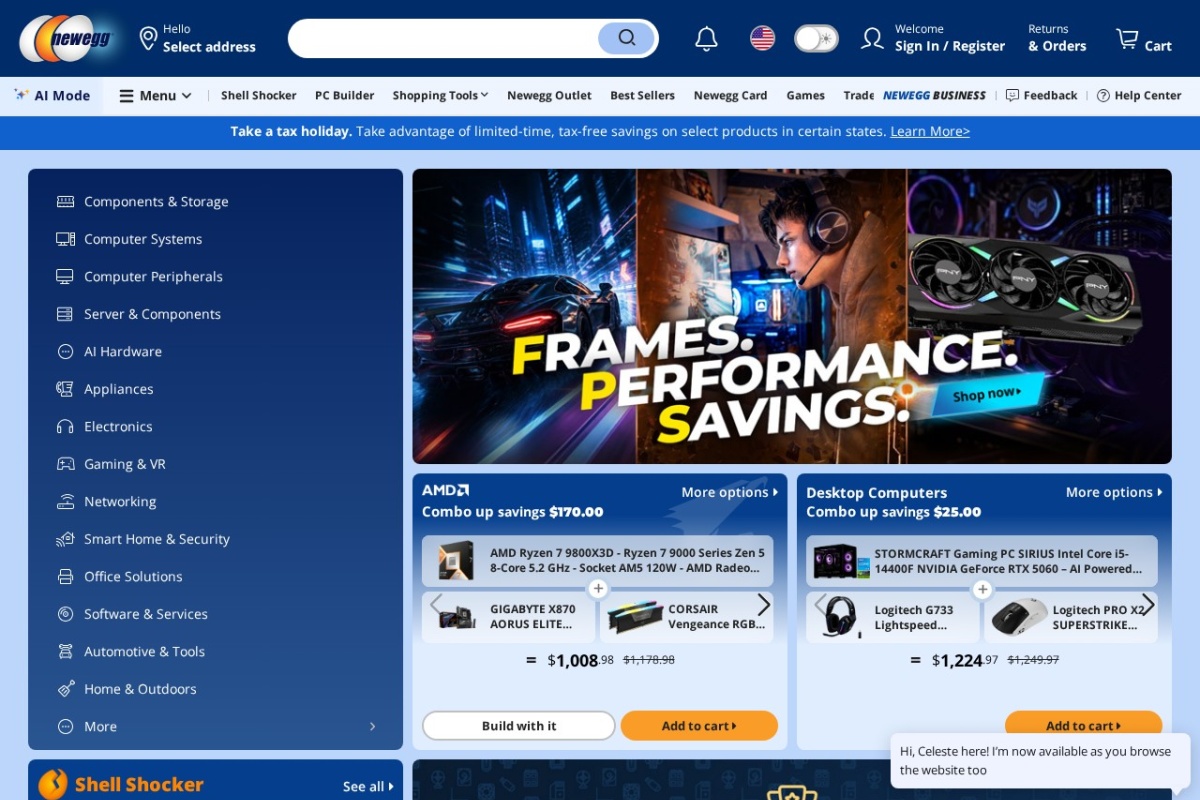Open Shell Shocker in nav bar
Screen dimensions: 1200x800
pos(258,96)
